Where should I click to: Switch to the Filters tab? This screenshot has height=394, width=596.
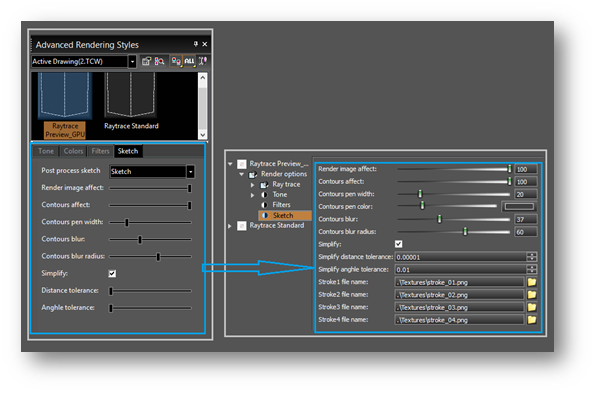point(100,151)
